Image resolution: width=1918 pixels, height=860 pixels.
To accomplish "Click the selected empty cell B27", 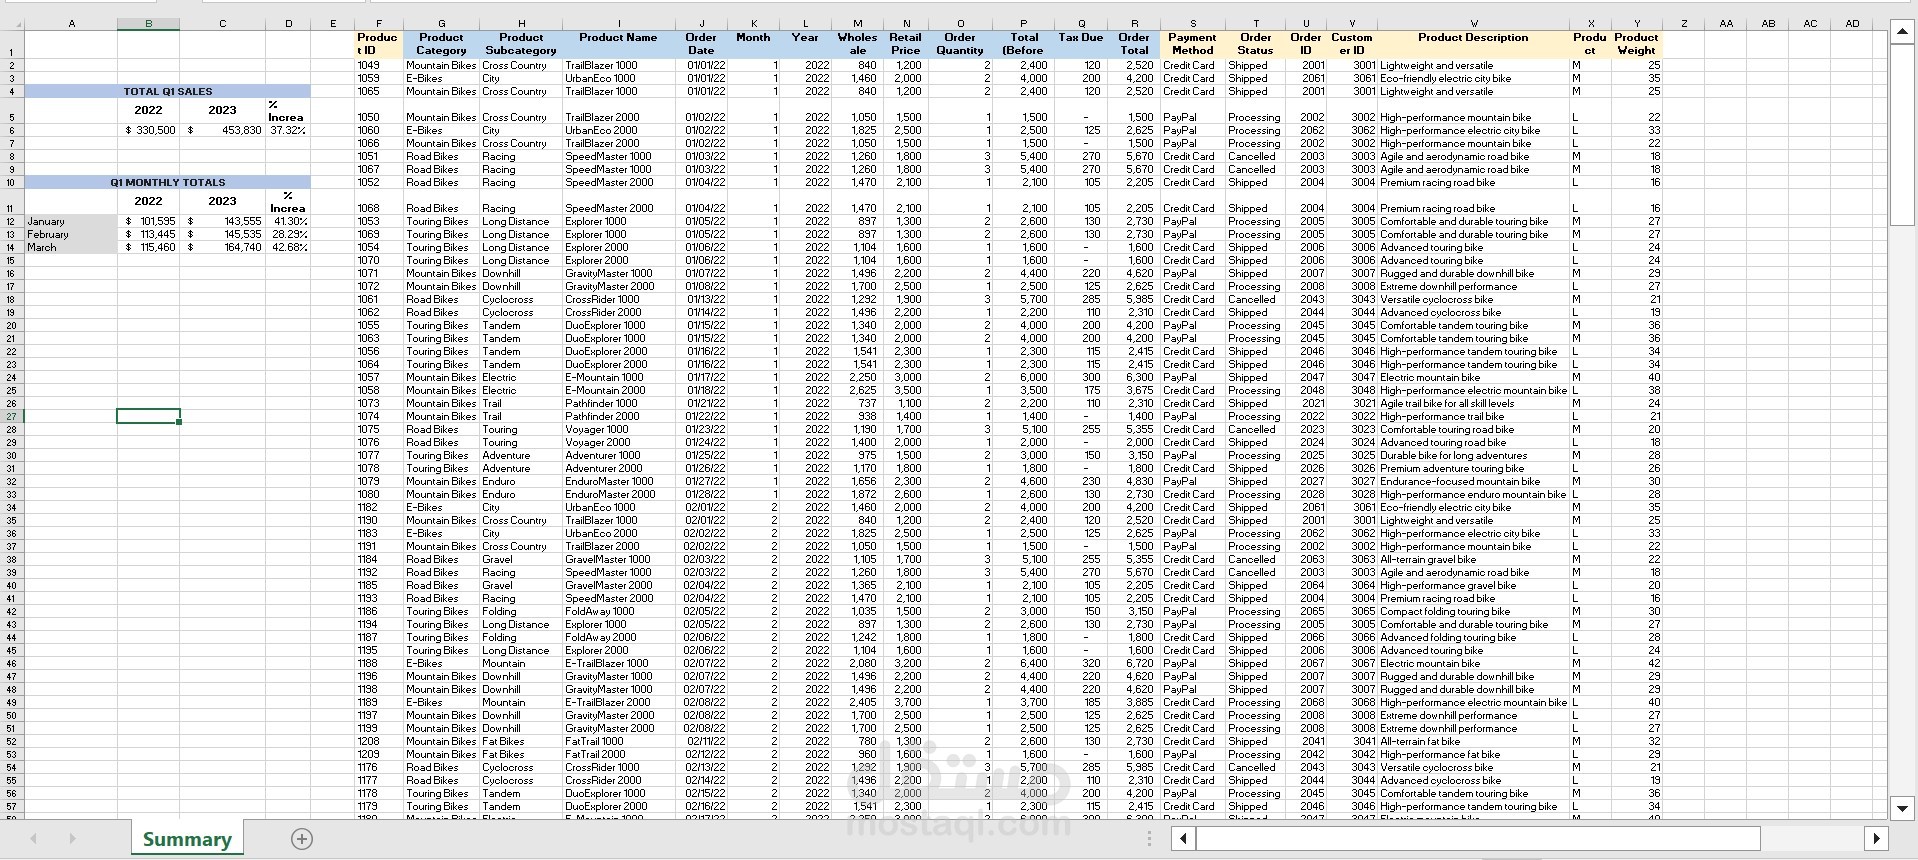I will point(148,416).
